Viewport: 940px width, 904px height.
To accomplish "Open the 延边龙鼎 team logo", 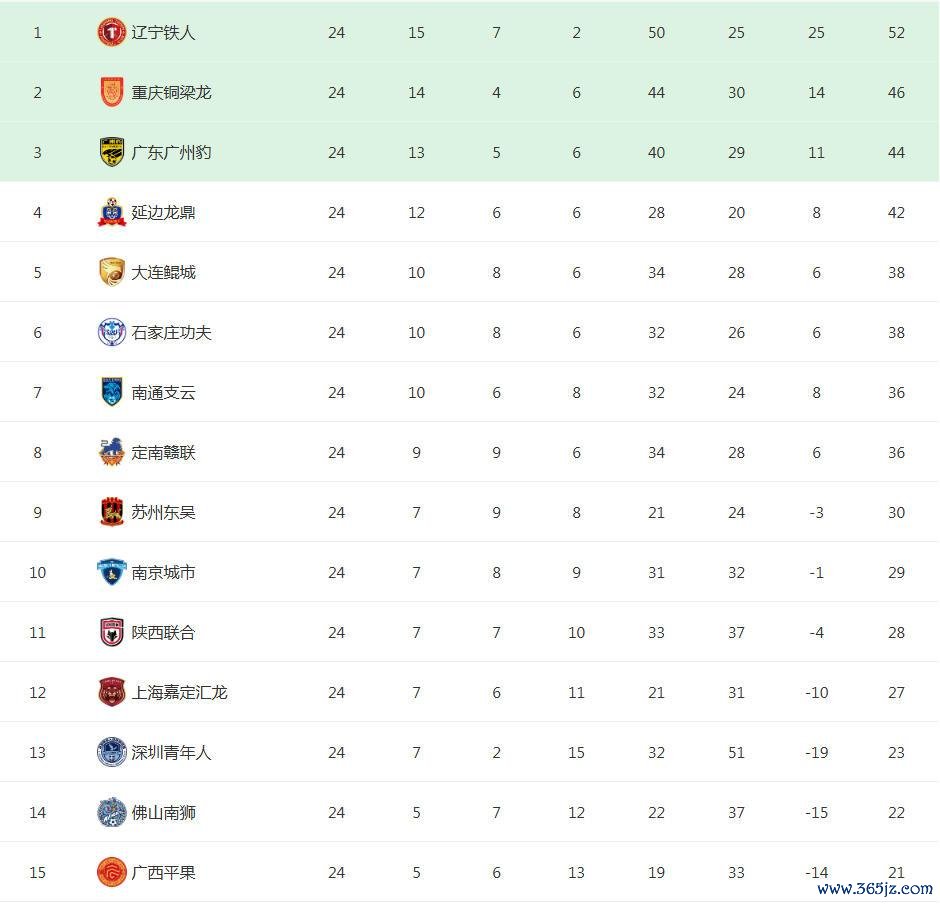I will (x=111, y=212).
